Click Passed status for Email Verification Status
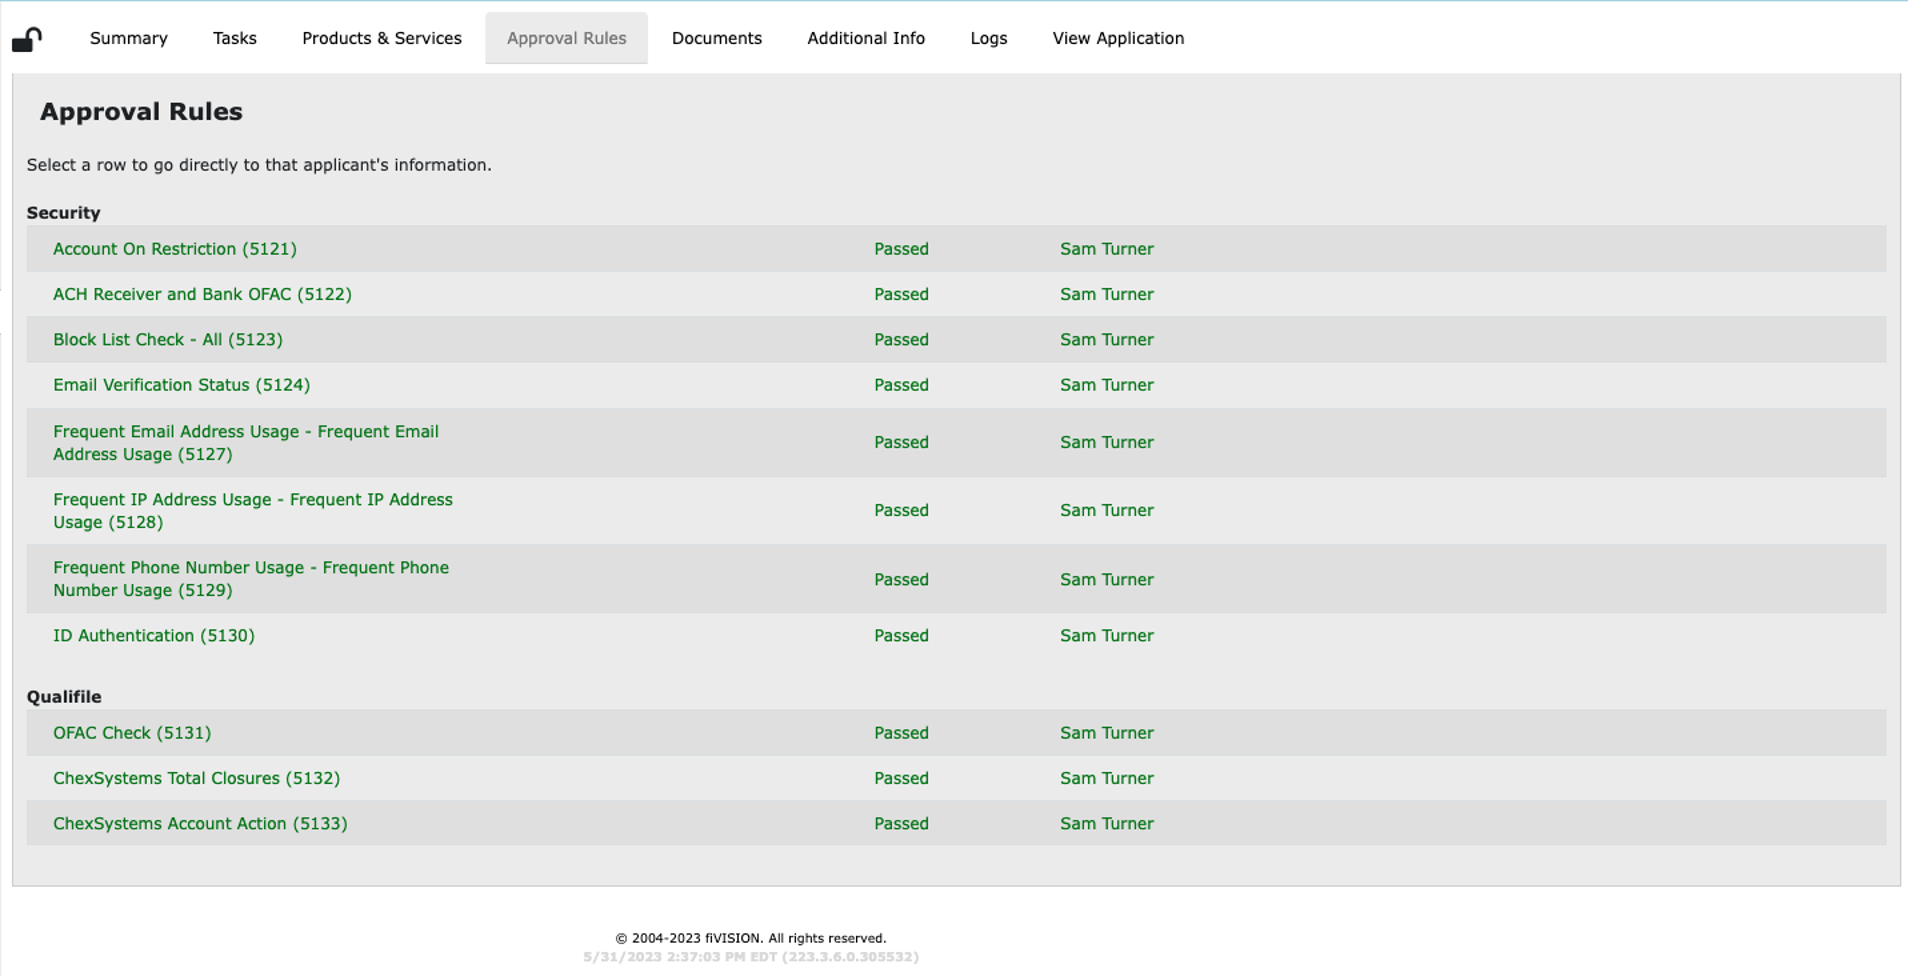This screenshot has height=976, width=1908. 901,385
